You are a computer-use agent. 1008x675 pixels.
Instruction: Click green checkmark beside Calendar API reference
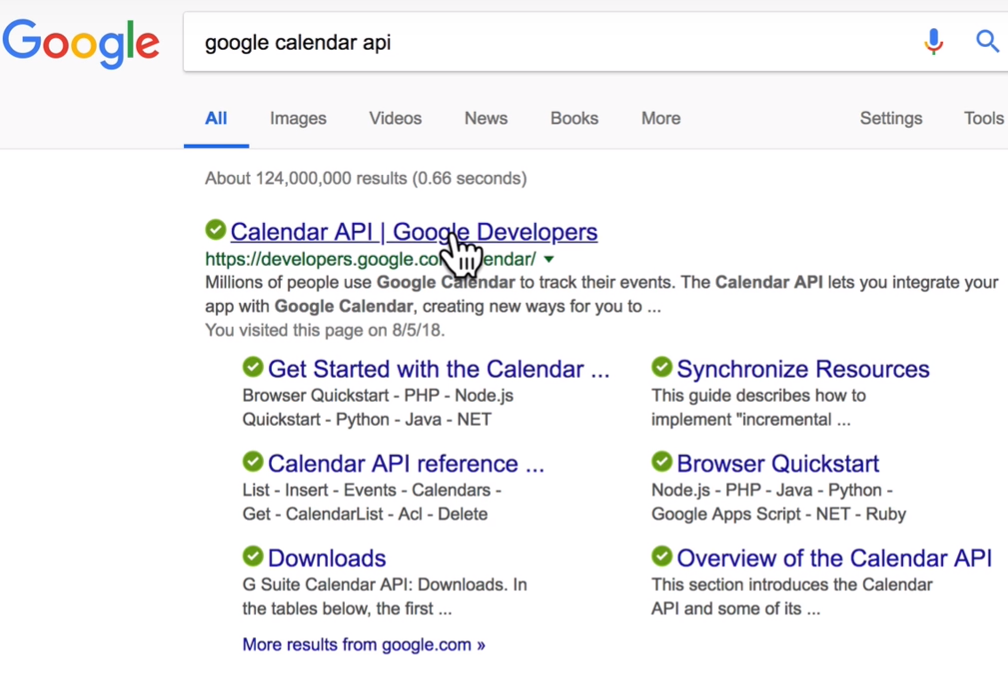tap(253, 462)
